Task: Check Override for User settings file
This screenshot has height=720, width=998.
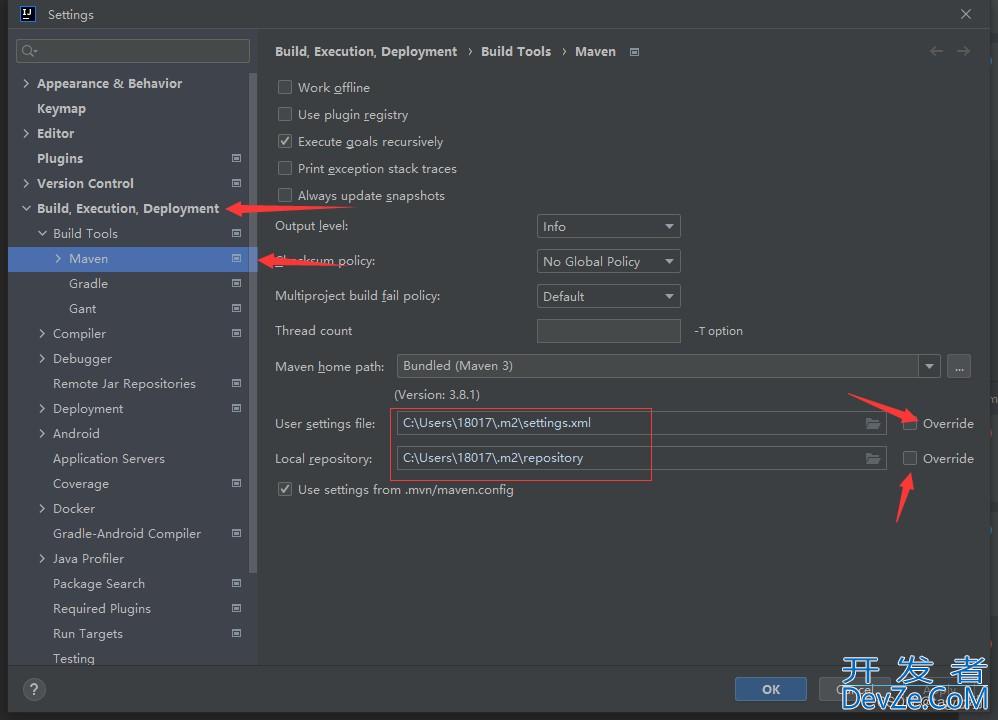Action: [910, 423]
